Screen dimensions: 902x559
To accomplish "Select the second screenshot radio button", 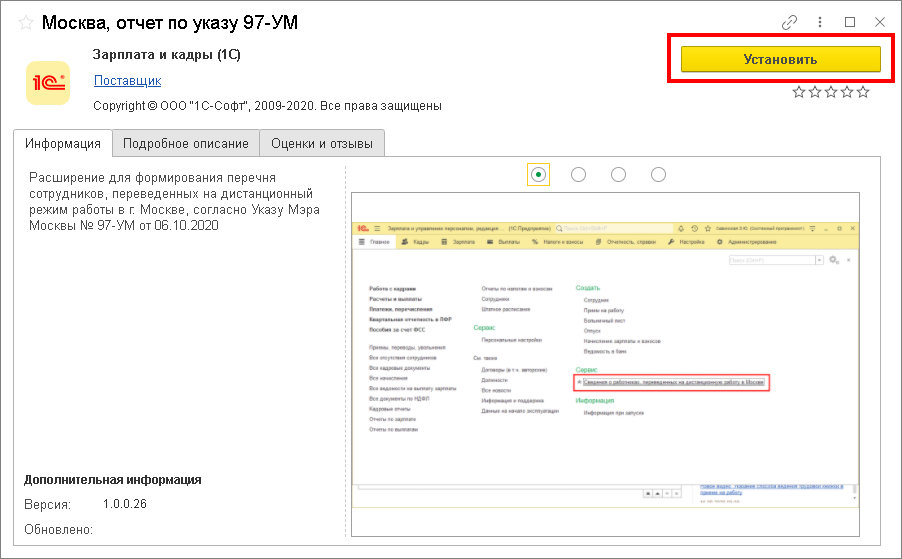I will 578,174.
